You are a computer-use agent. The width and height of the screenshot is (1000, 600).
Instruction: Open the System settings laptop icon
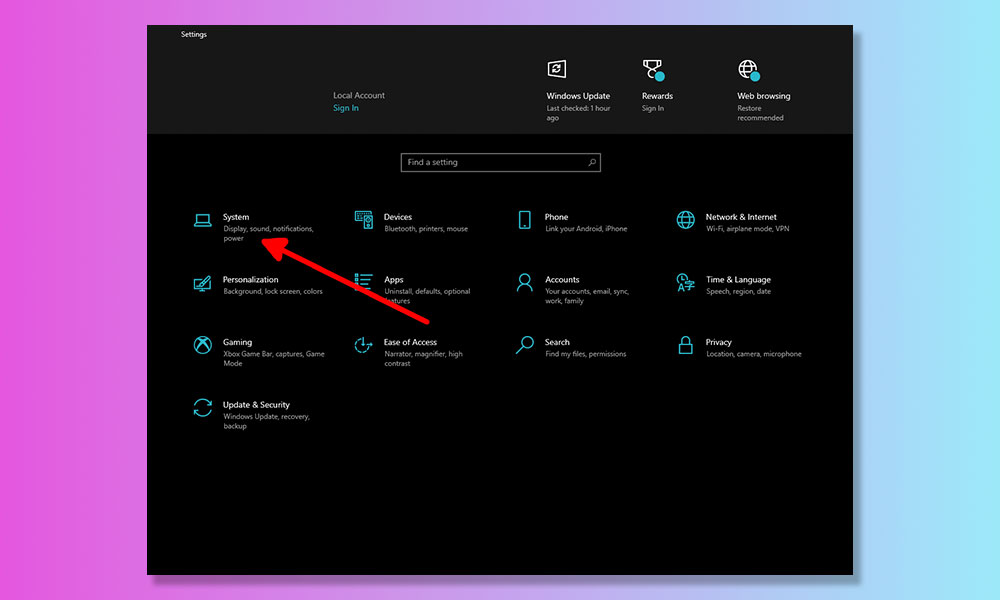(x=203, y=221)
